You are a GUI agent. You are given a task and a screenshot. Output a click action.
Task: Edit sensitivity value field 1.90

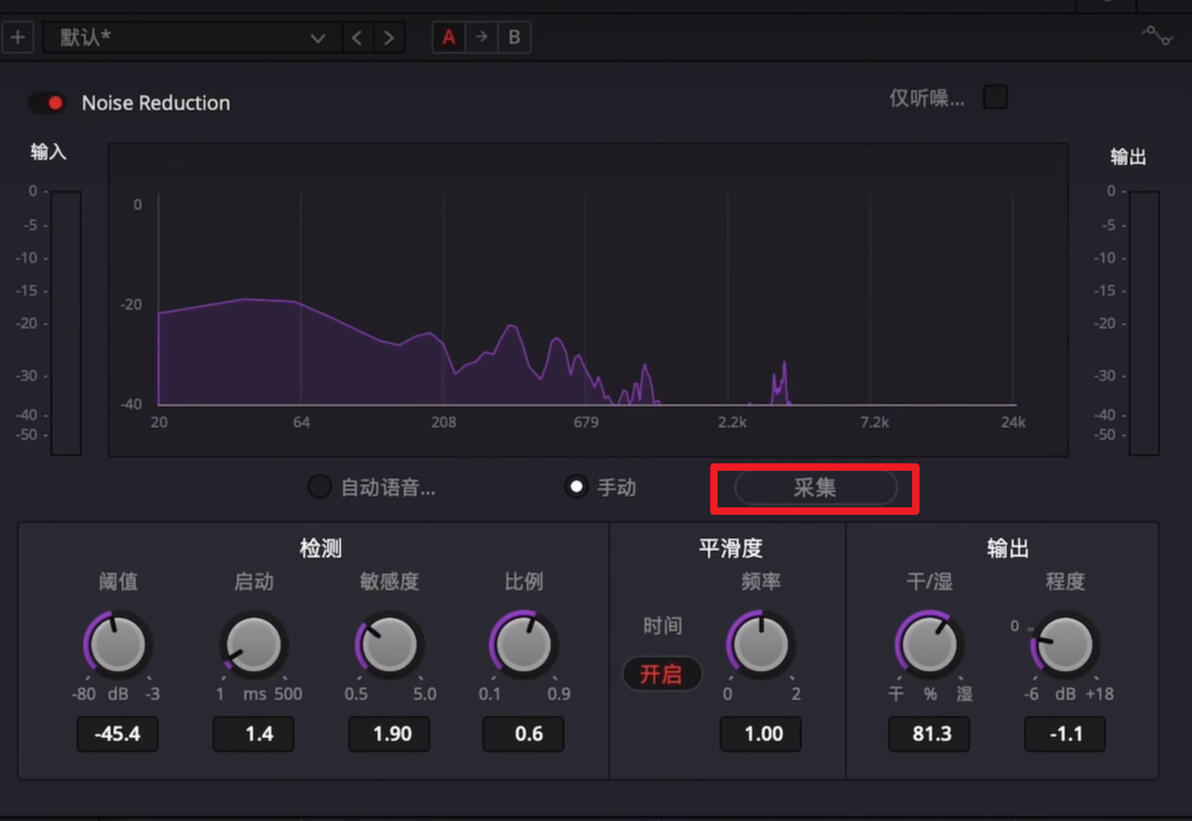click(x=389, y=734)
